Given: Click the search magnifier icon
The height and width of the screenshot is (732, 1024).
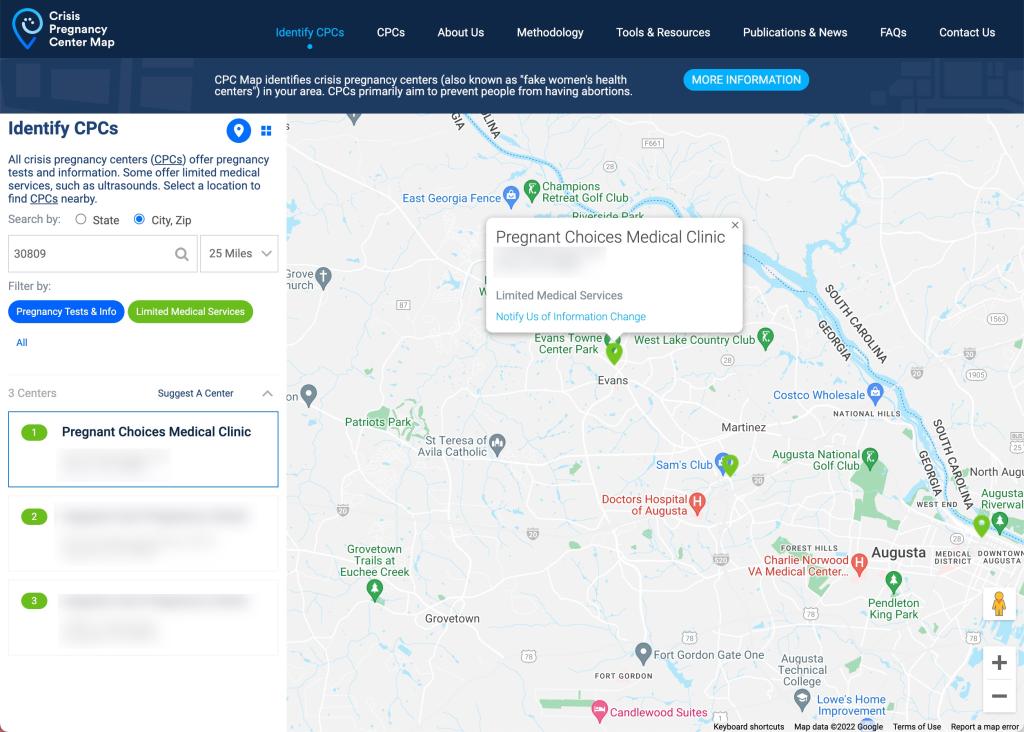Looking at the screenshot, I should [x=181, y=254].
